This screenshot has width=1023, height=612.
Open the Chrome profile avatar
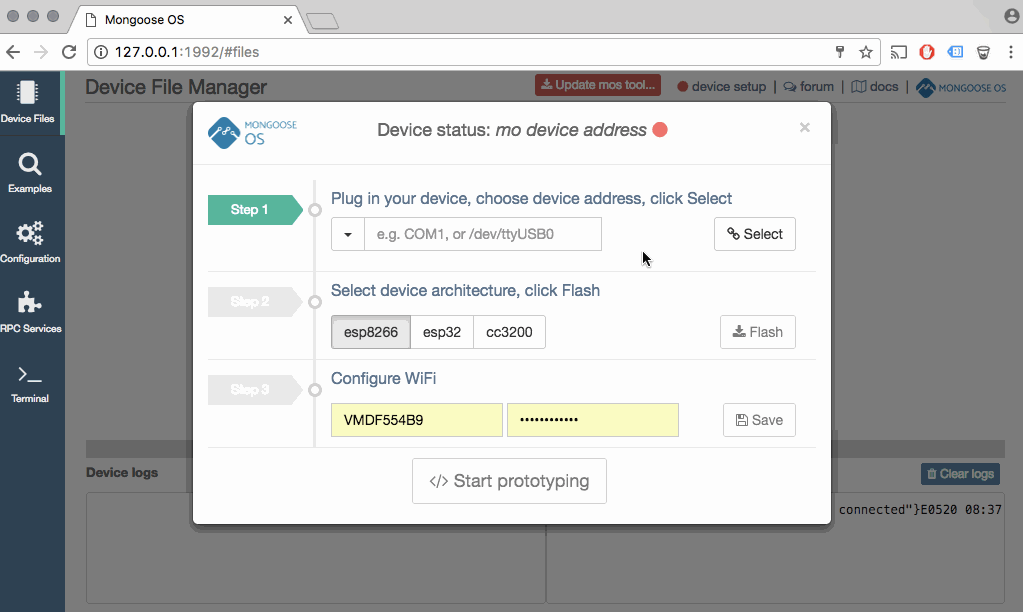(1012, 16)
